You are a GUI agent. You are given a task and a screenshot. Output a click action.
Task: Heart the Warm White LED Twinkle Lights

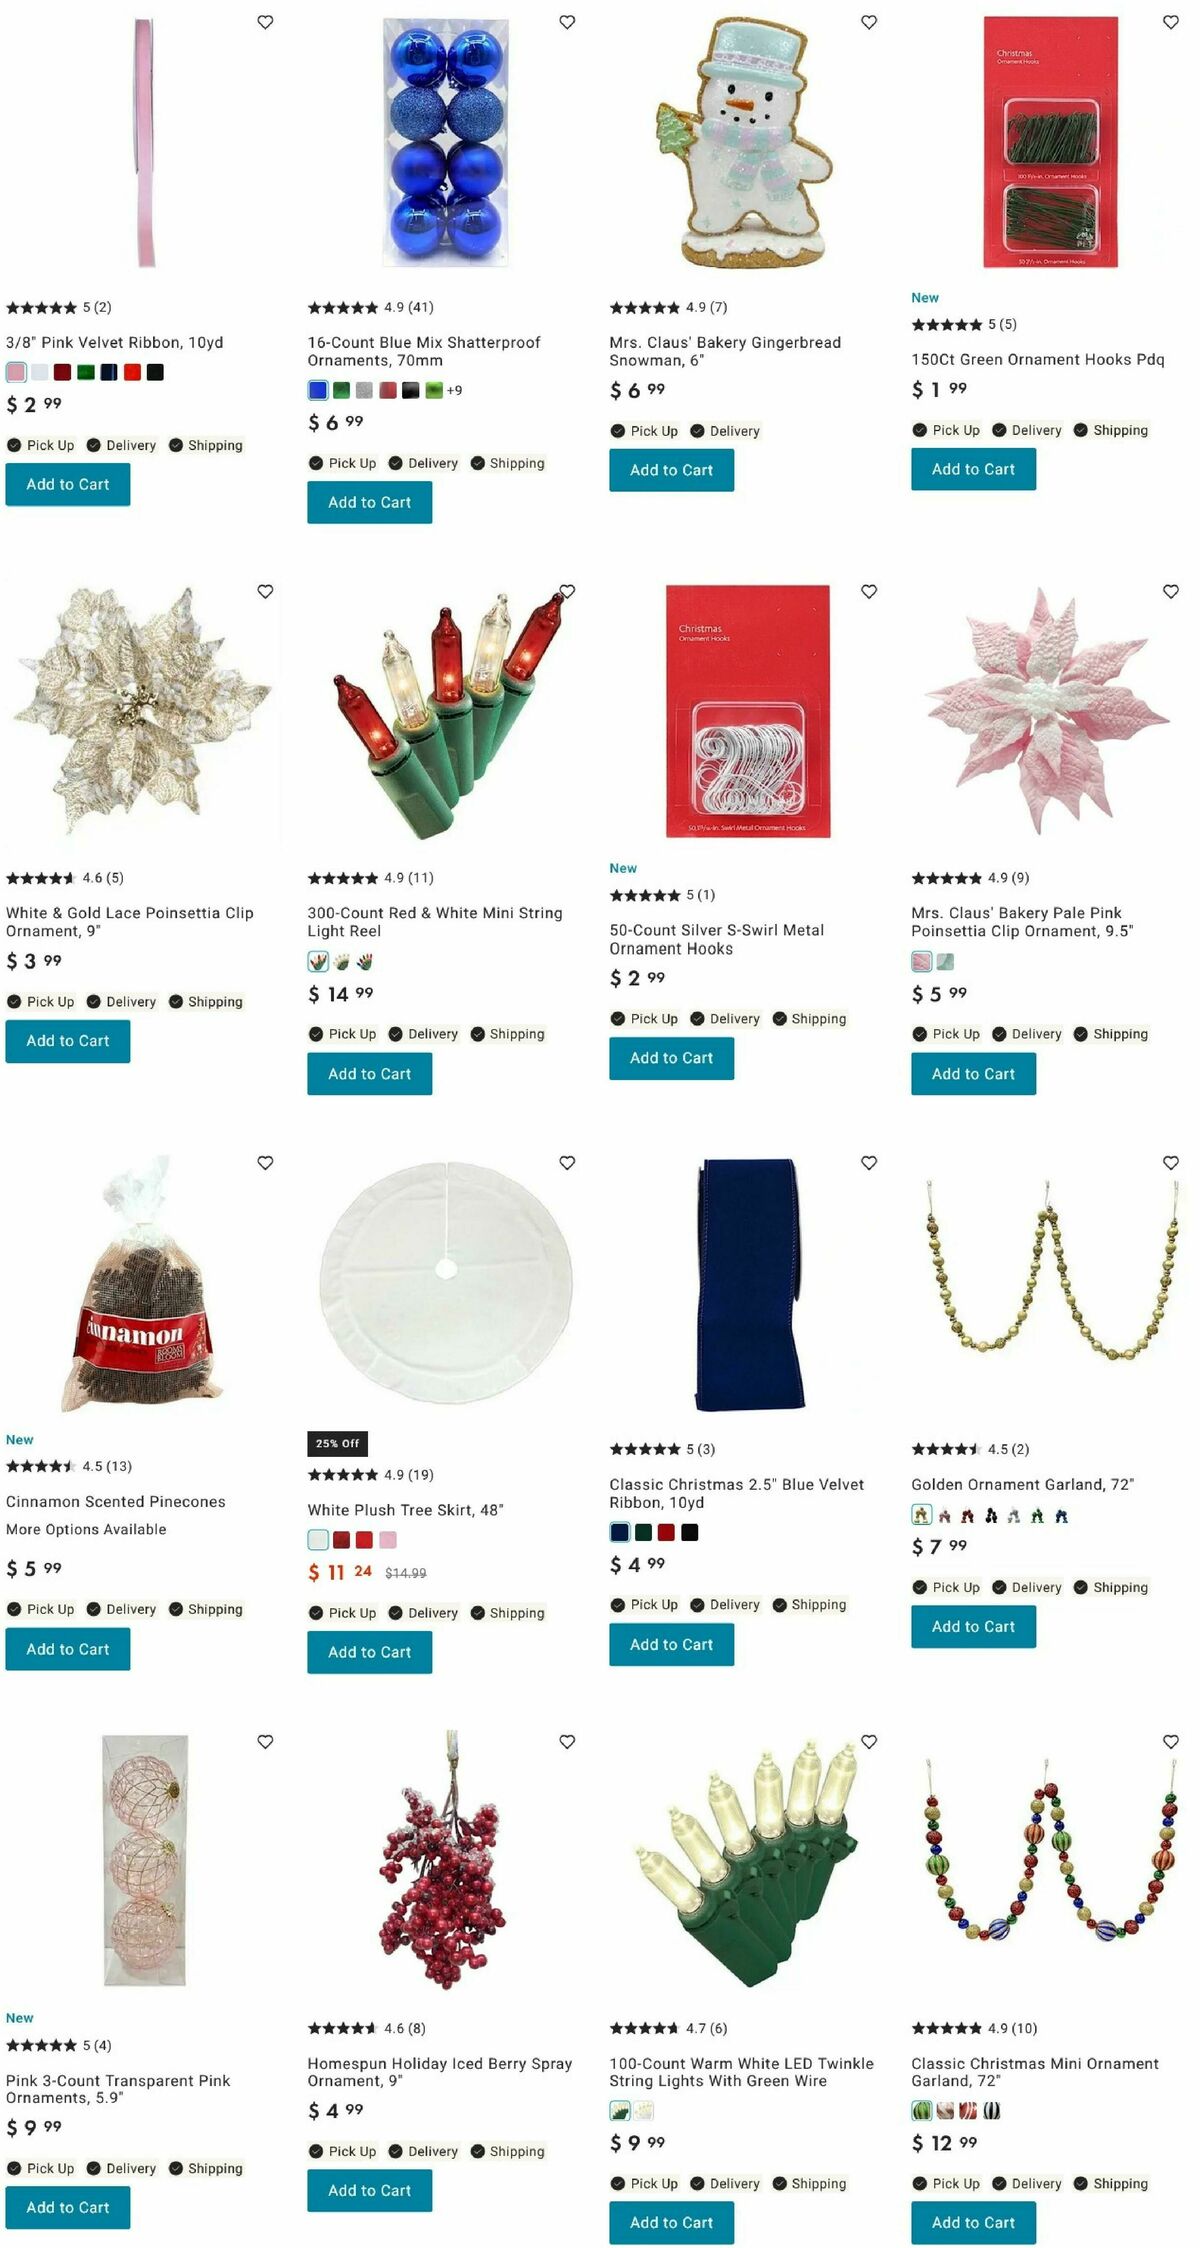869,1742
